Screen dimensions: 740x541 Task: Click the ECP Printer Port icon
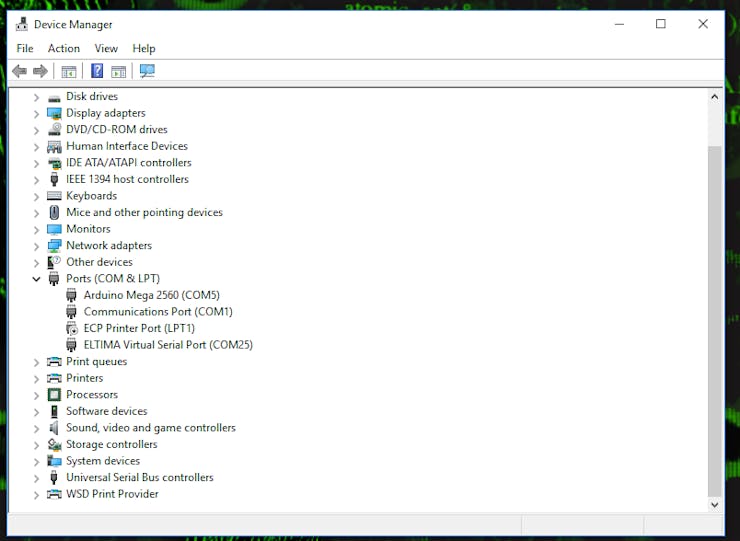(72, 329)
